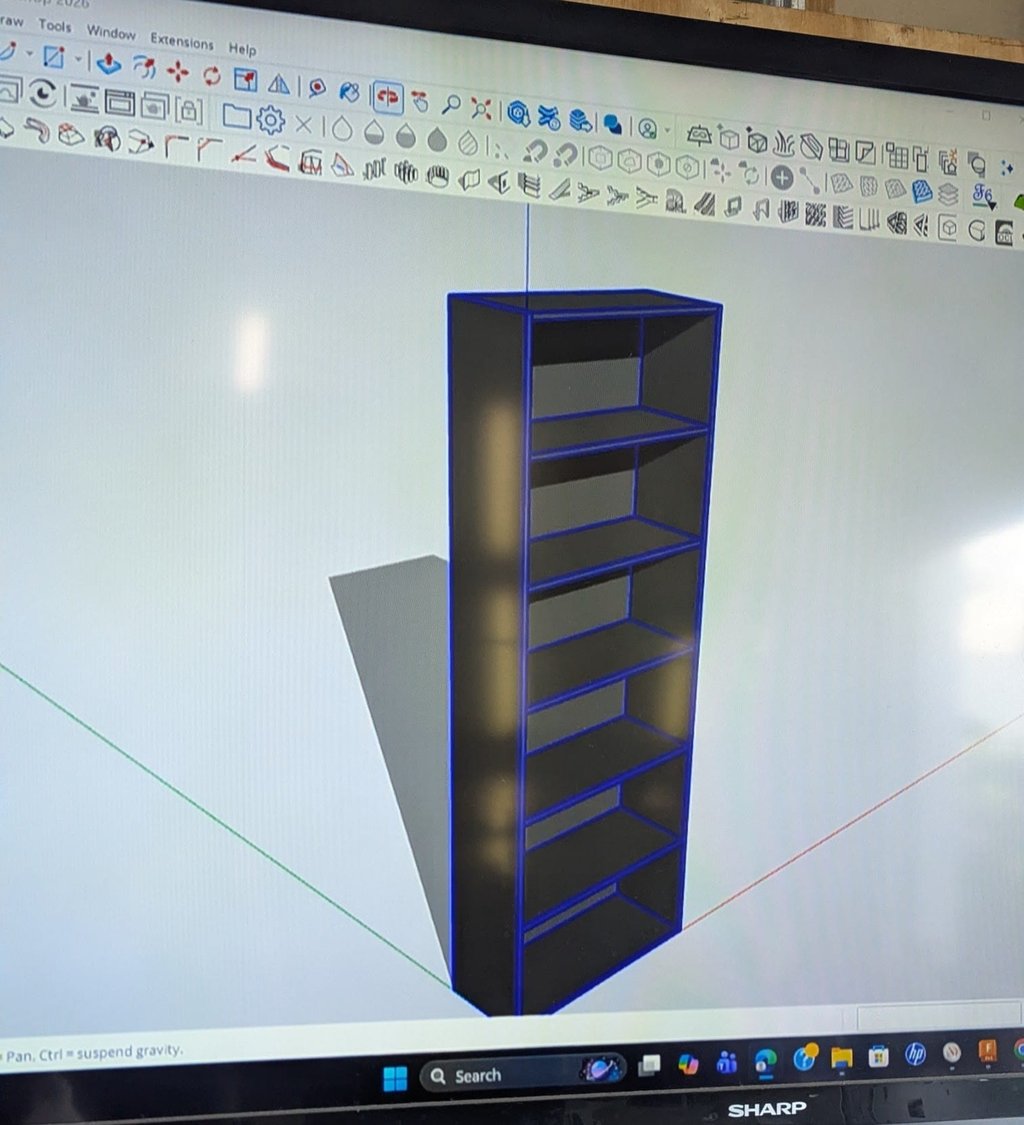Image resolution: width=1024 pixels, height=1125 pixels.
Task: Click the Zoom Extents tool
Action: [x=482, y=109]
